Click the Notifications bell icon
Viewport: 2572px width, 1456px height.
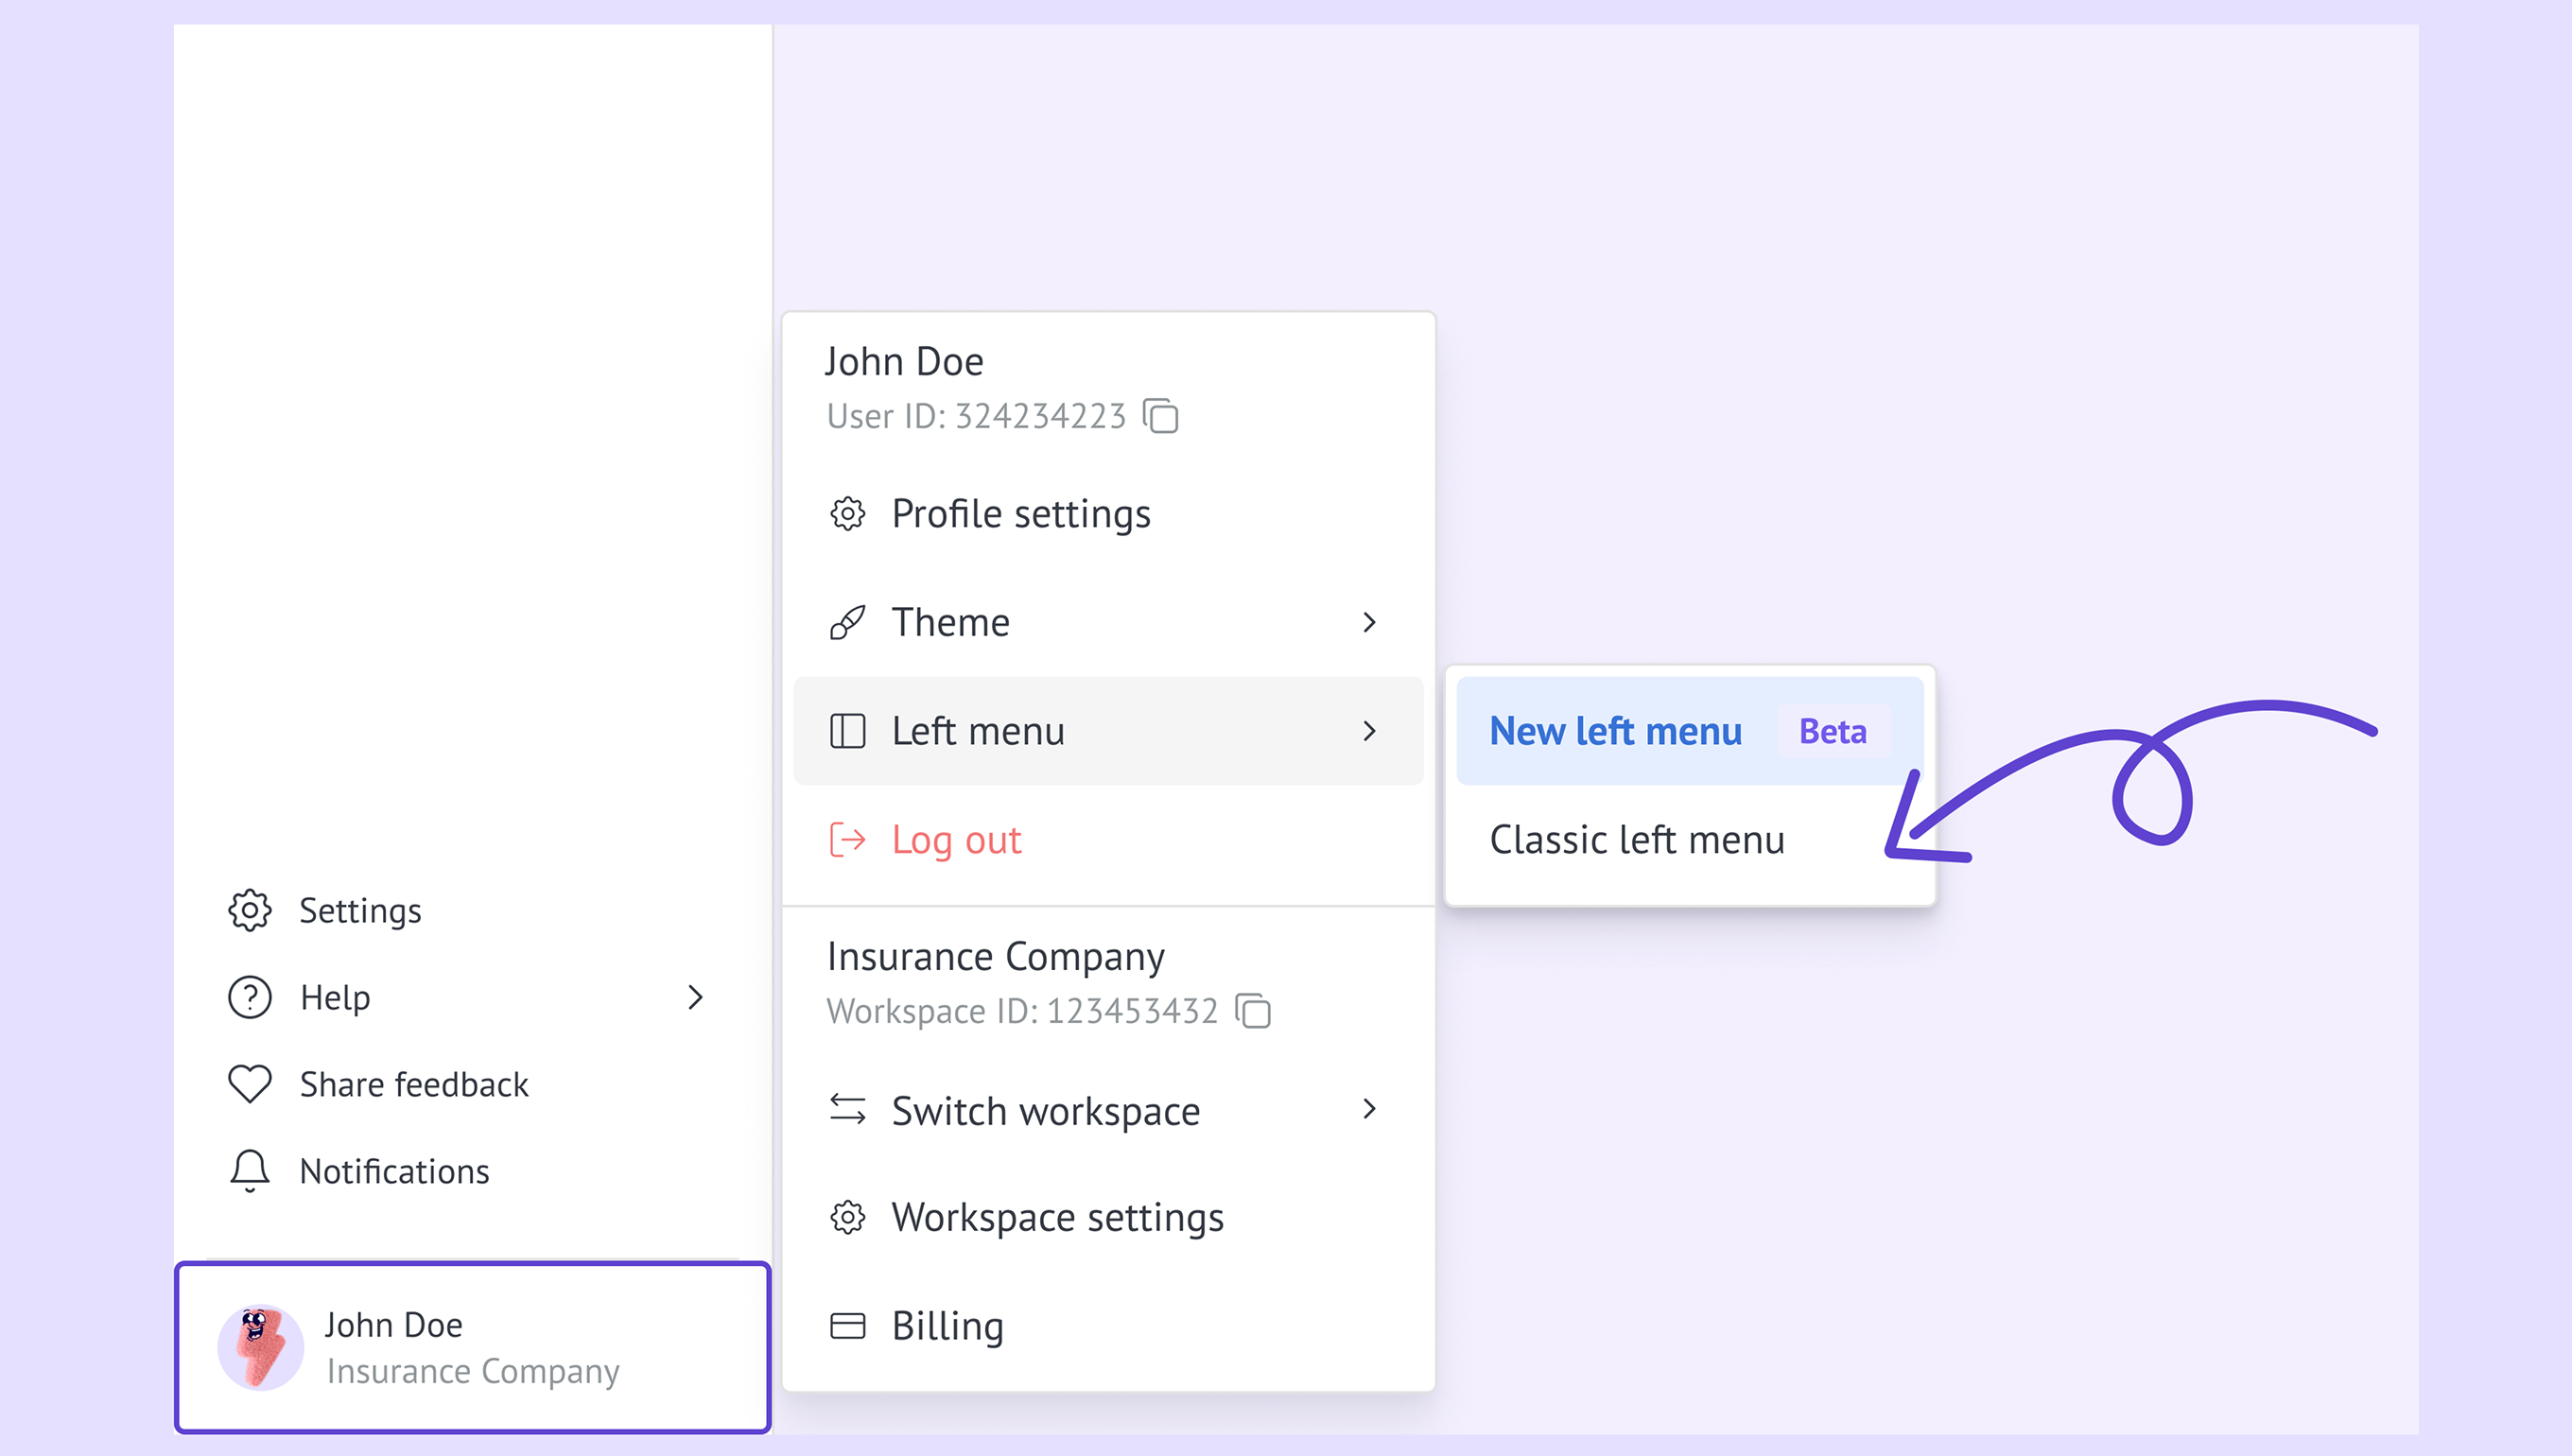(x=249, y=1170)
